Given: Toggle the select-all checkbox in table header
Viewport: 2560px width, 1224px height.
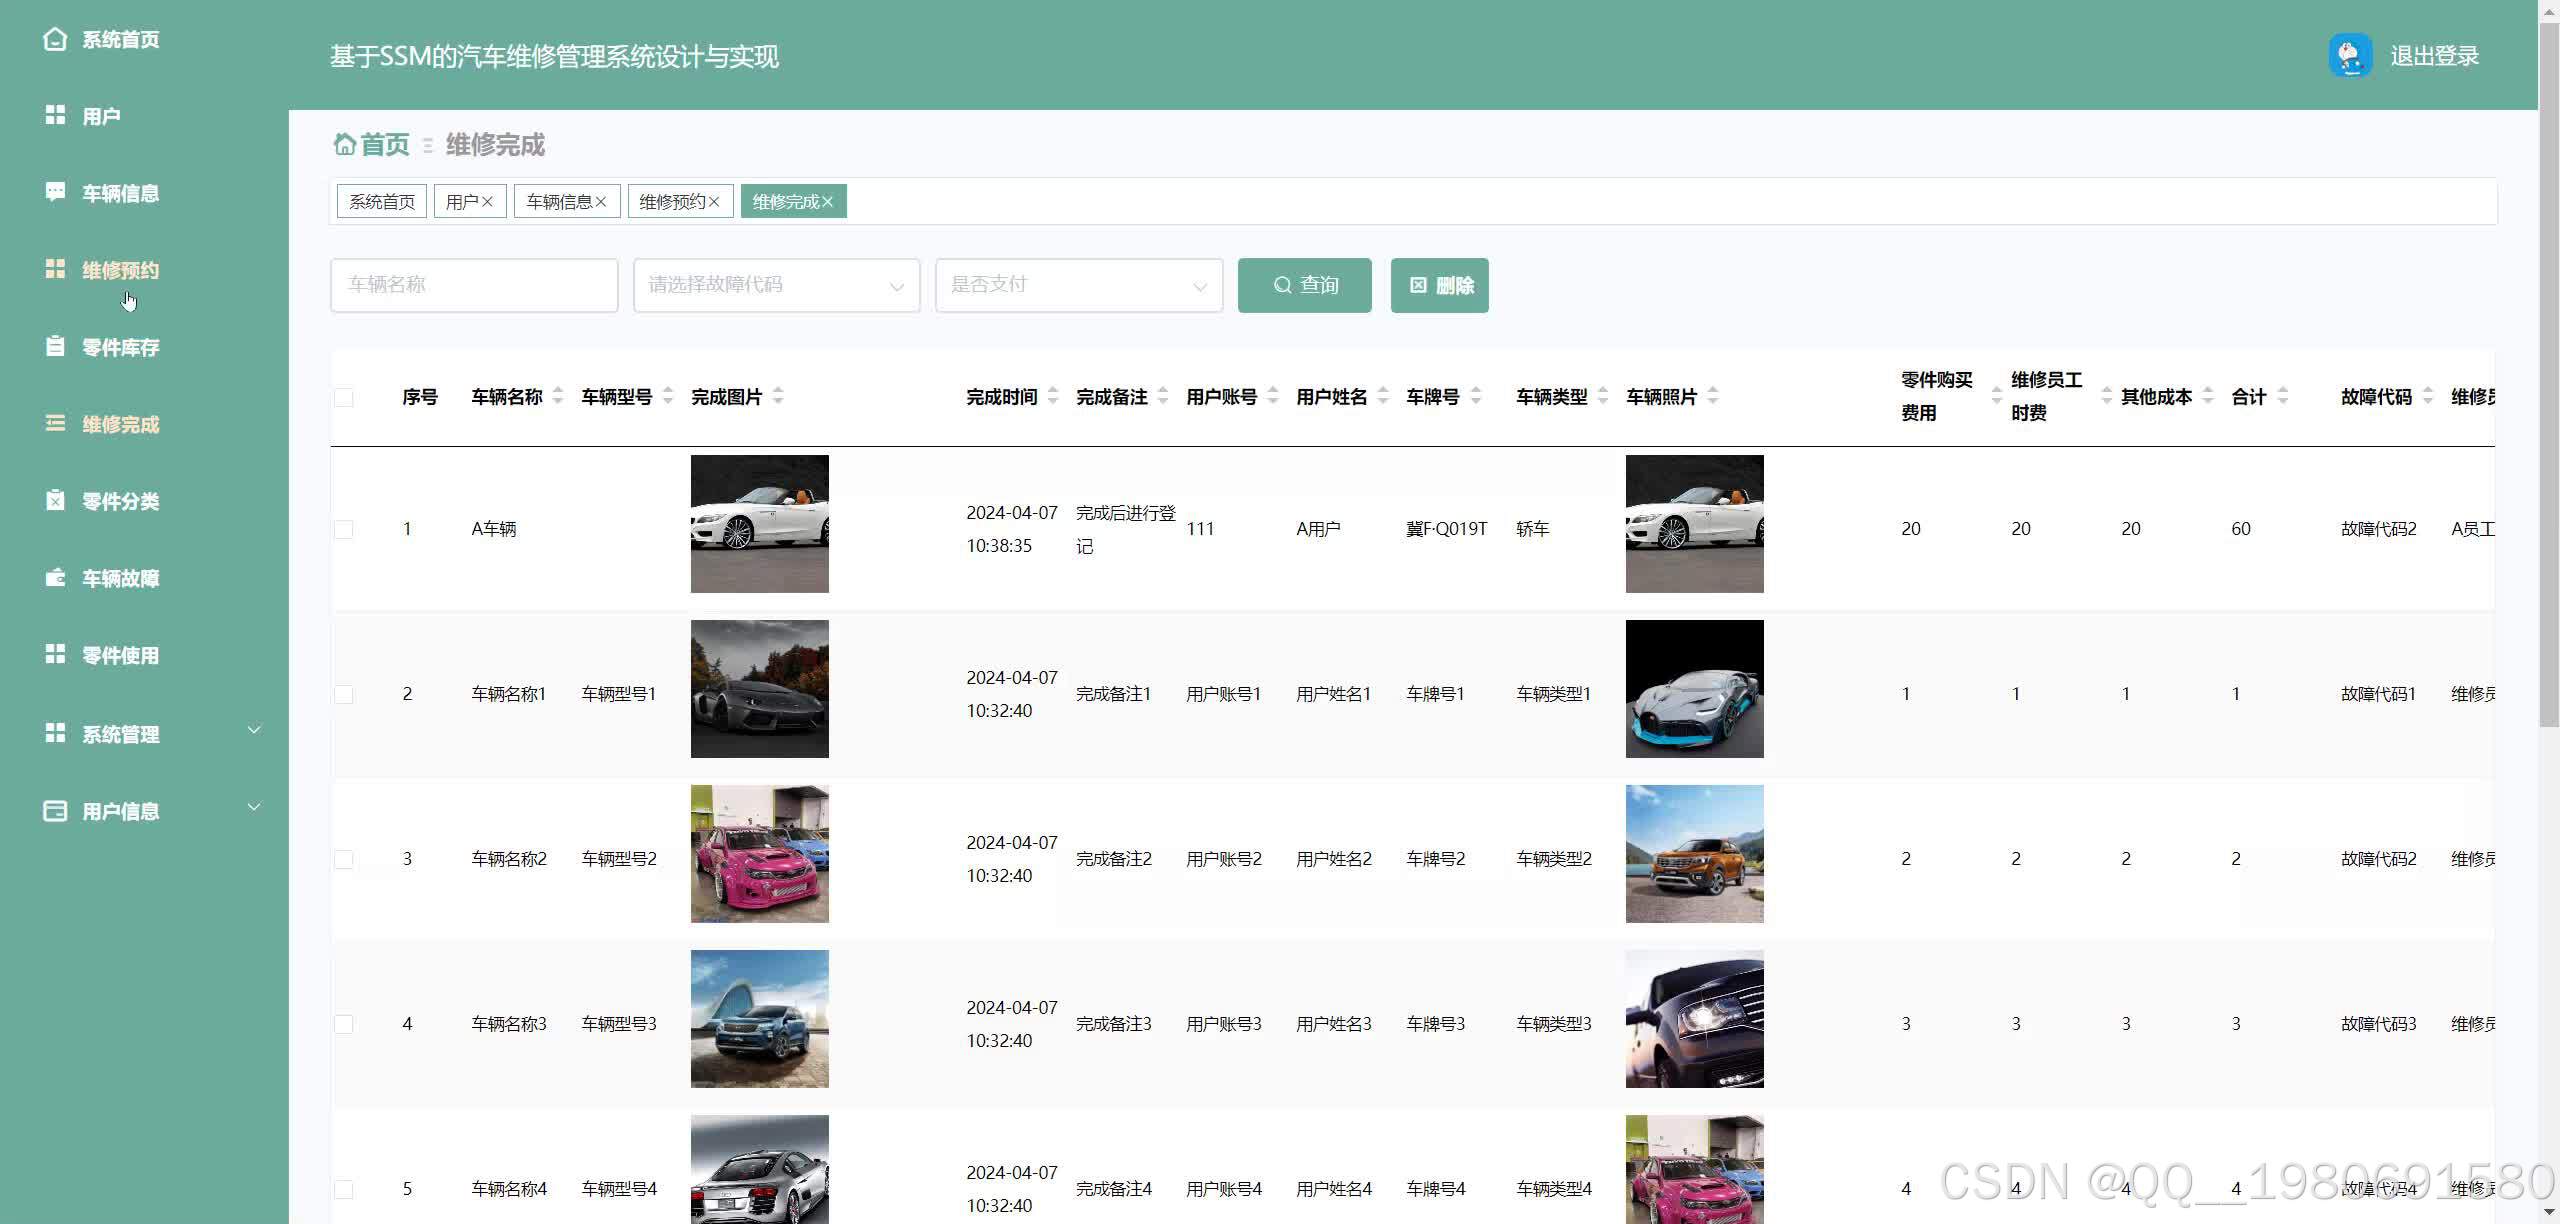Looking at the screenshot, I should tap(344, 396).
